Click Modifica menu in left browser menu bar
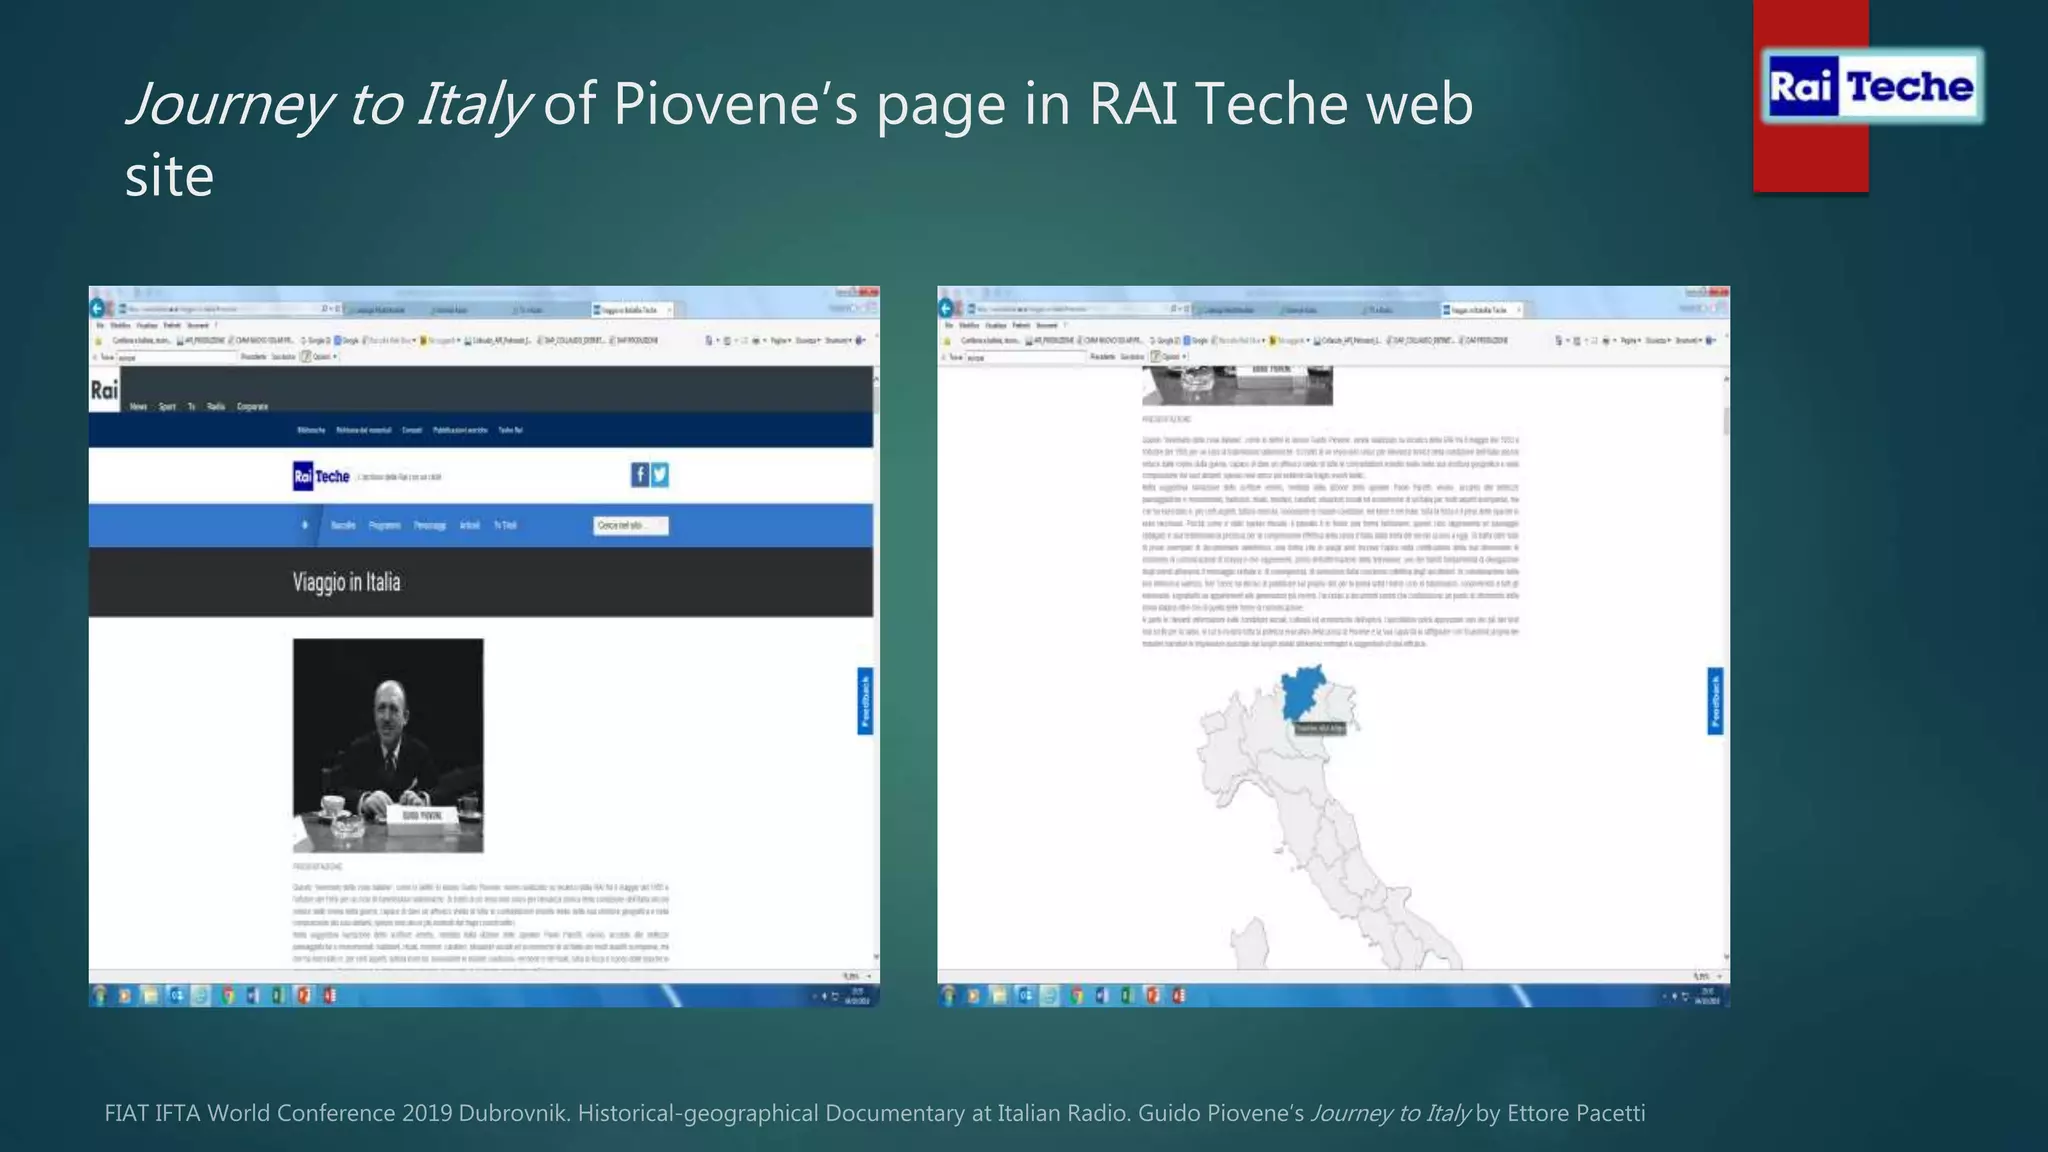The width and height of the screenshot is (2048, 1152). click(x=120, y=326)
